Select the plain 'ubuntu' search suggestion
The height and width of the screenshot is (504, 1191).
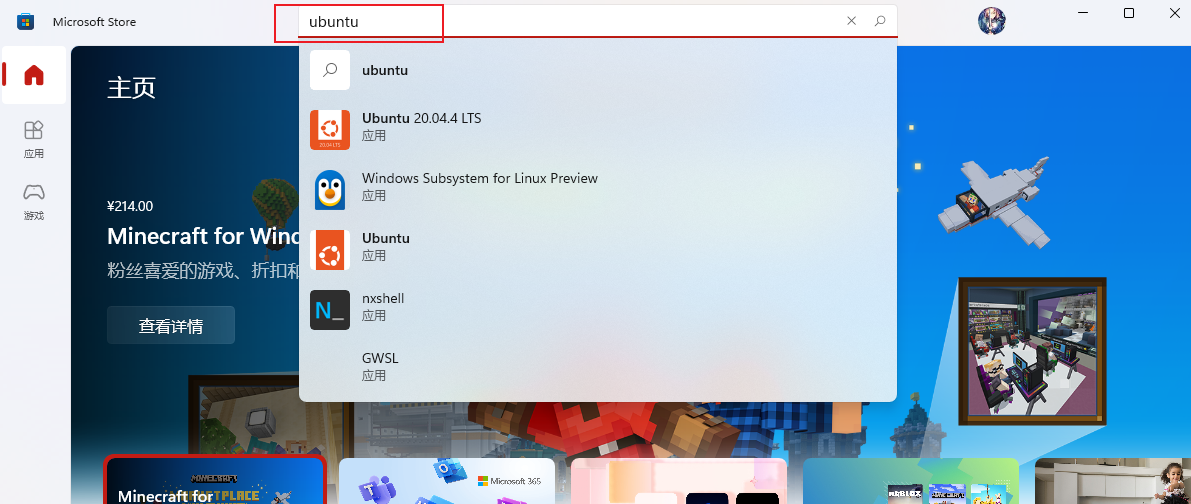tap(598, 70)
